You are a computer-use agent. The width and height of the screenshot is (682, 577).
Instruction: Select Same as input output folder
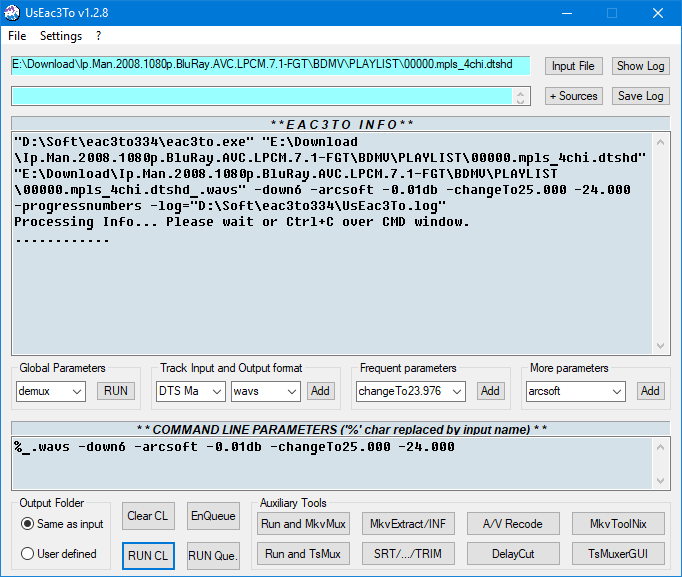tap(62, 524)
